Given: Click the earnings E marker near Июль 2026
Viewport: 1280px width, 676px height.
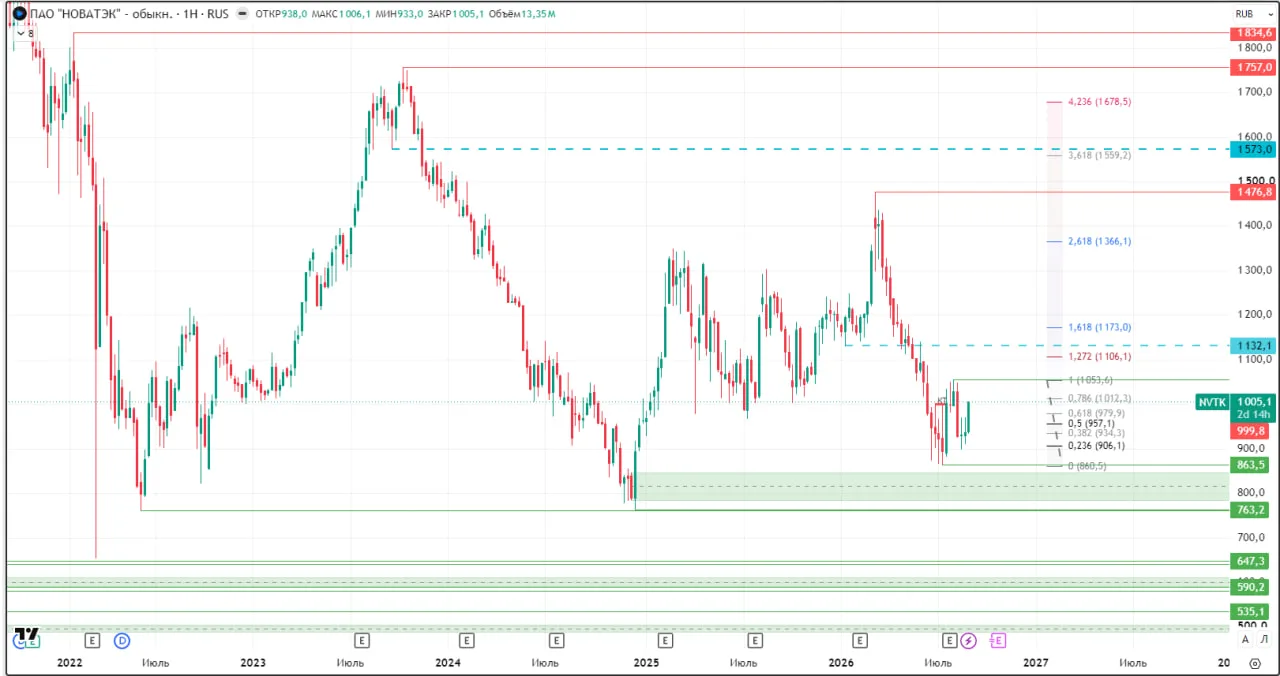Looking at the screenshot, I should tap(949, 640).
